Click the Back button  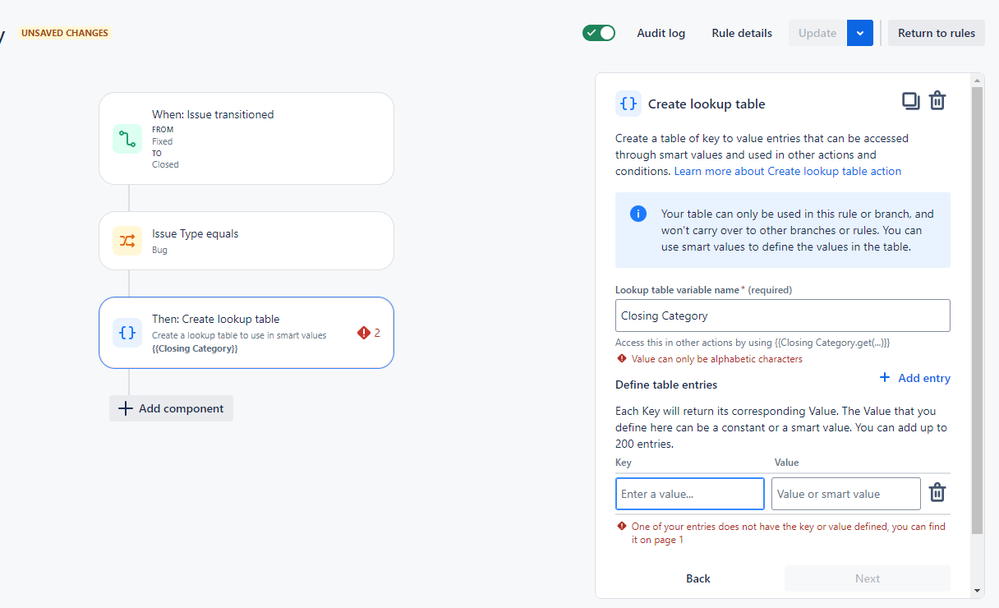698,578
